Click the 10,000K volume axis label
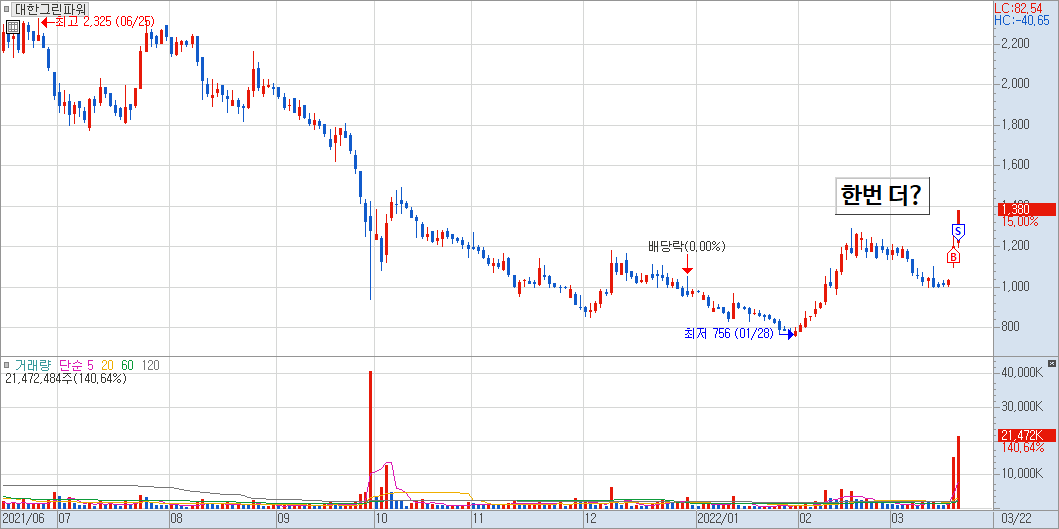This screenshot has height=529, width=1059. (x=1022, y=474)
